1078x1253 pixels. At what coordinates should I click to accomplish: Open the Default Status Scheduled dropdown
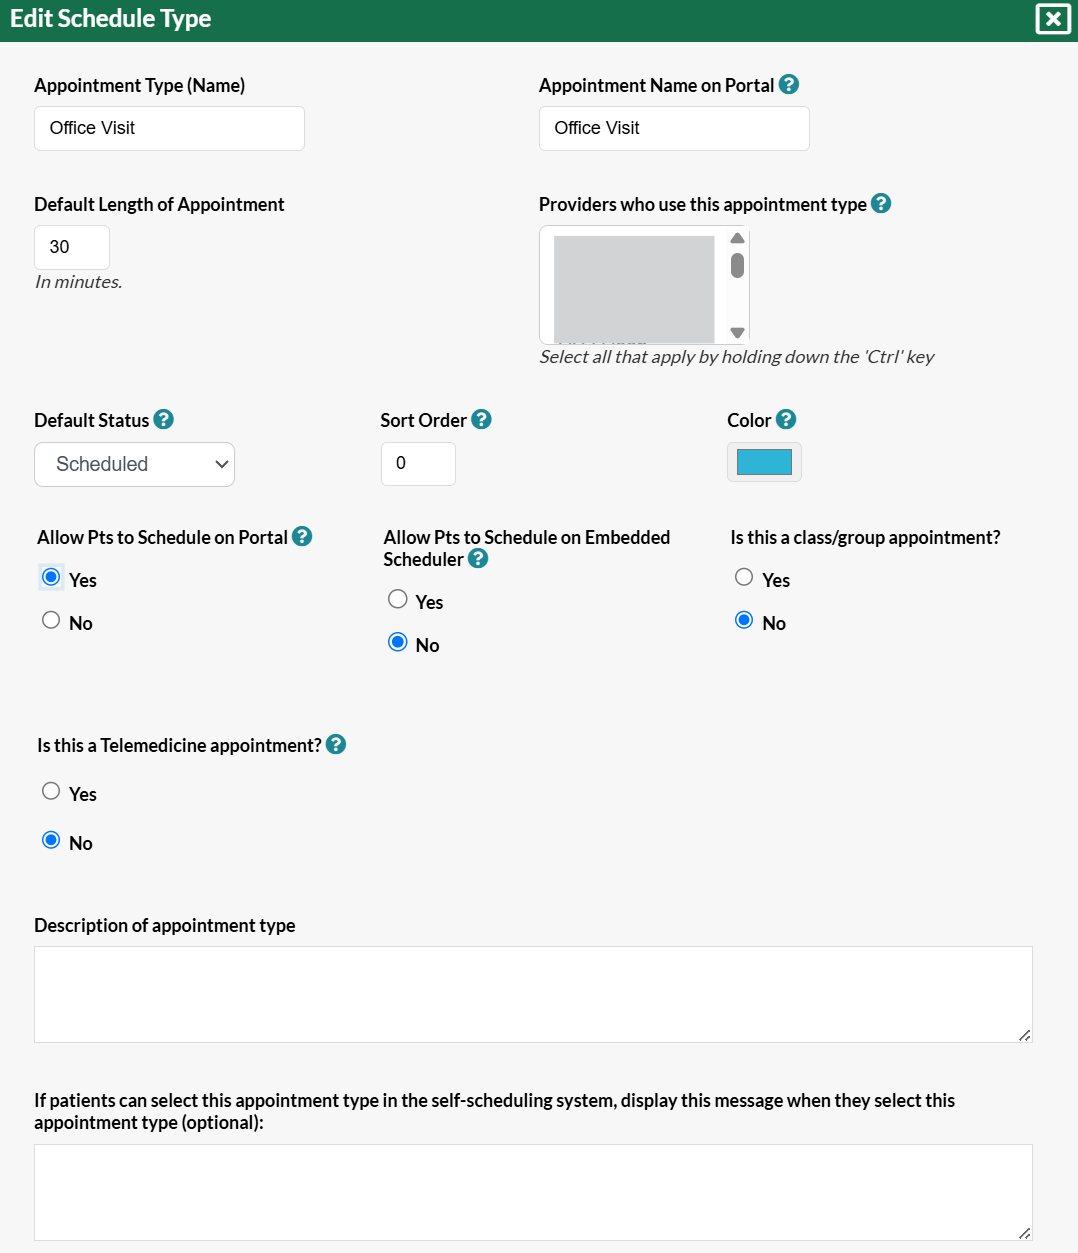tap(135, 465)
